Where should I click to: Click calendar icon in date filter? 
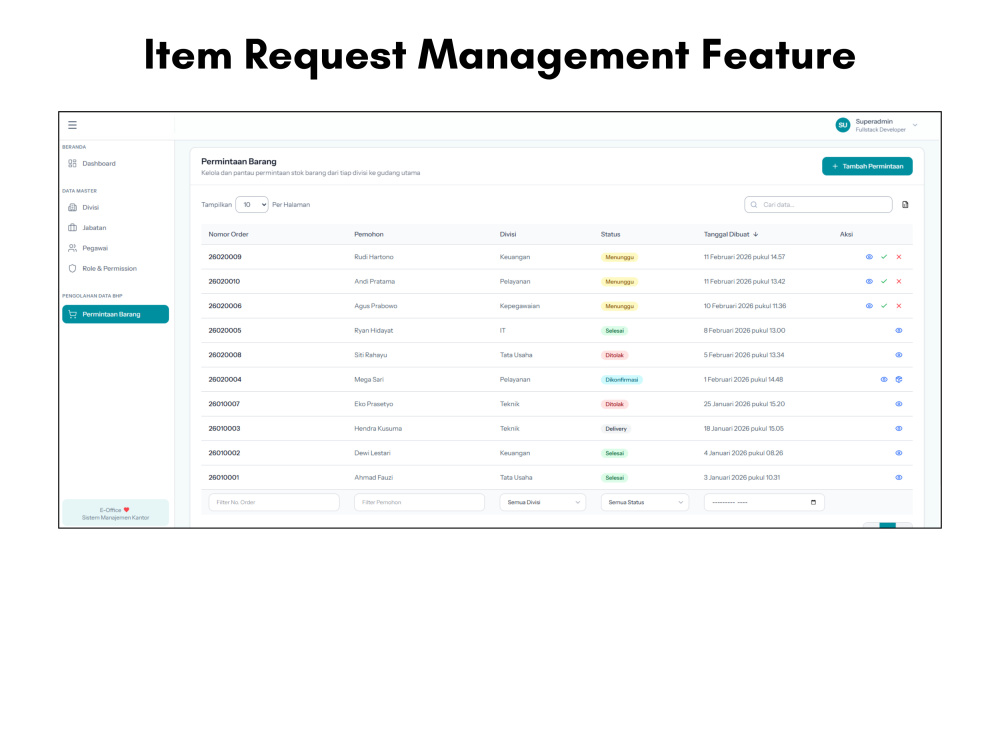[813, 503]
